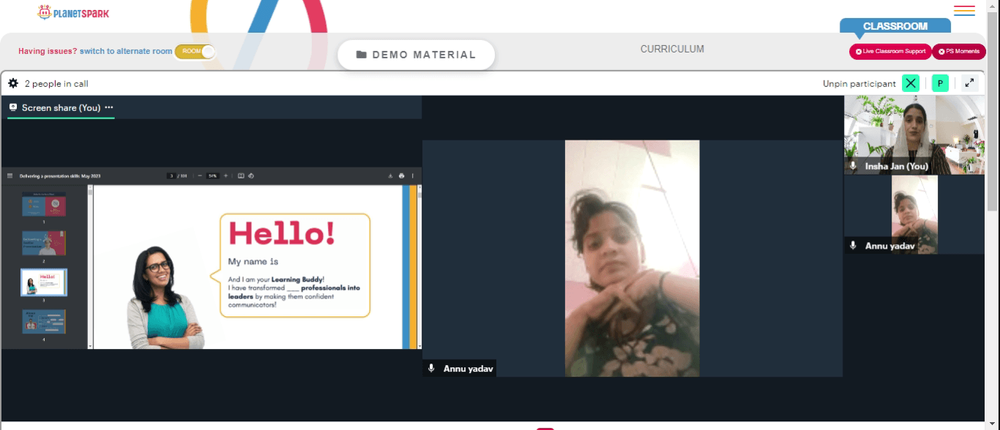The height and width of the screenshot is (430, 1000).
Task: Zoom in the PDF with plus button
Action: click(x=225, y=176)
